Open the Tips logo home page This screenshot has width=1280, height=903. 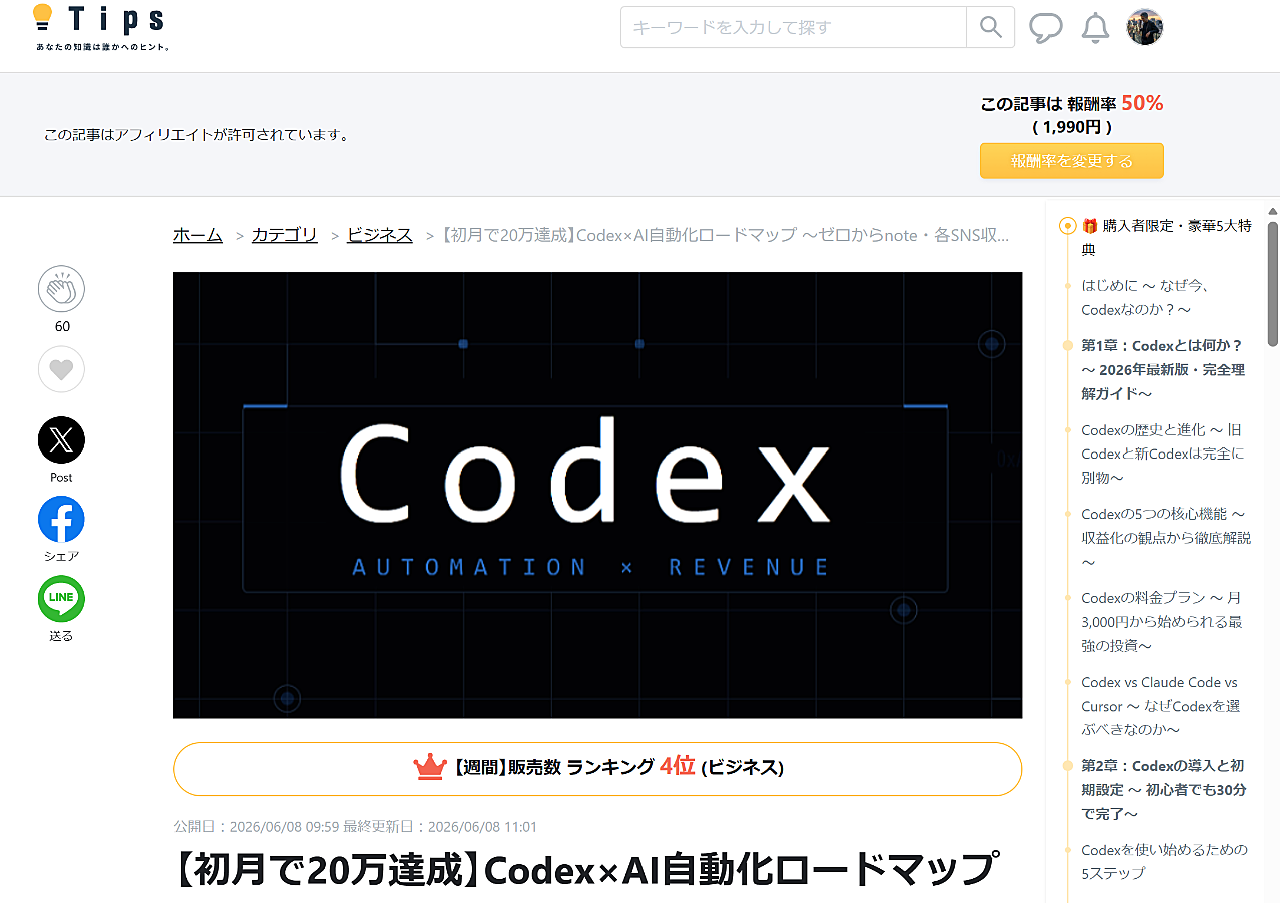(101, 27)
